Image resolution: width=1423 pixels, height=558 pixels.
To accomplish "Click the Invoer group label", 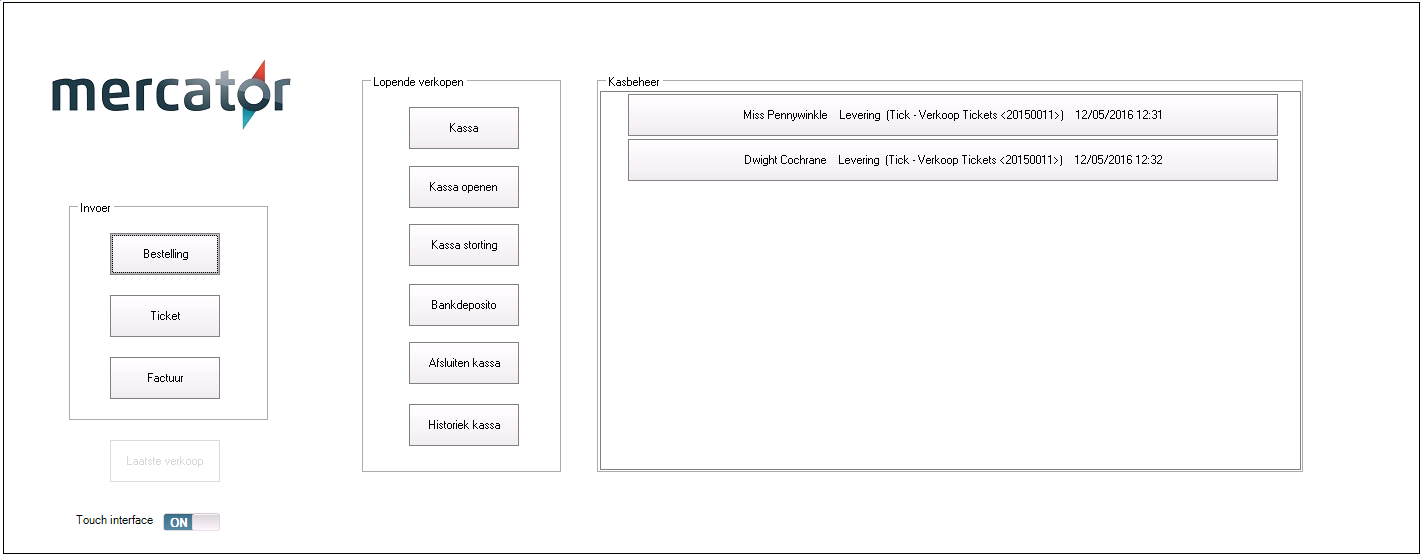I will 96,208.
